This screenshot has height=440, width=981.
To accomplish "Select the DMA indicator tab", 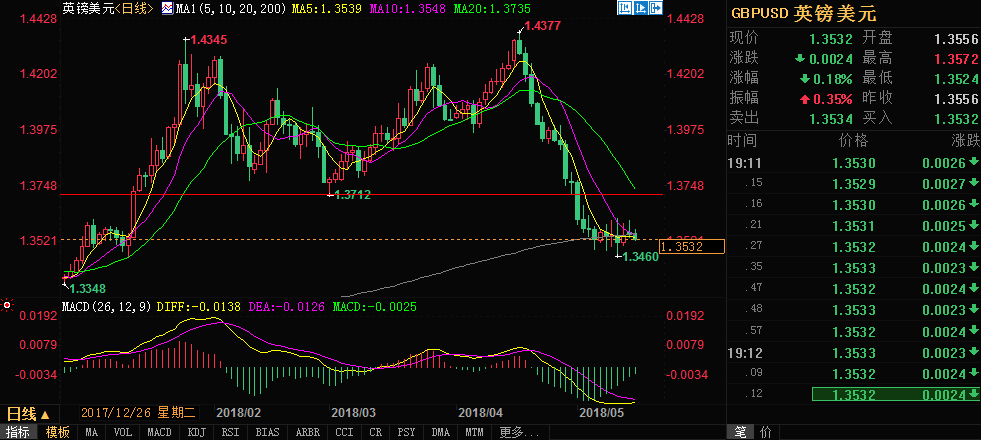I will point(440,432).
